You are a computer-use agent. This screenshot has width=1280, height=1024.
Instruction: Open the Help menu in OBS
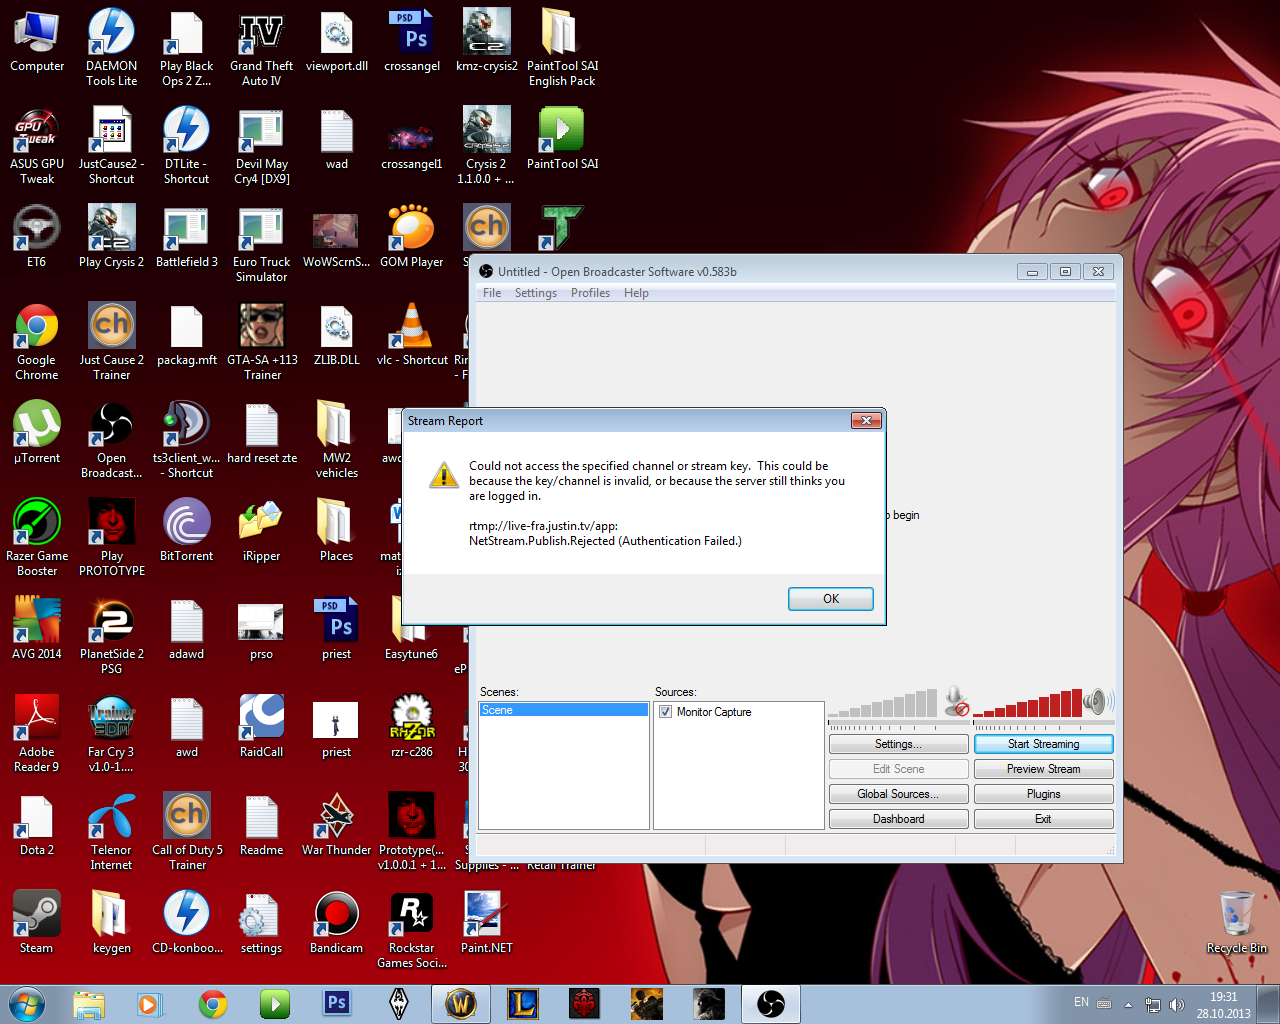636,293
